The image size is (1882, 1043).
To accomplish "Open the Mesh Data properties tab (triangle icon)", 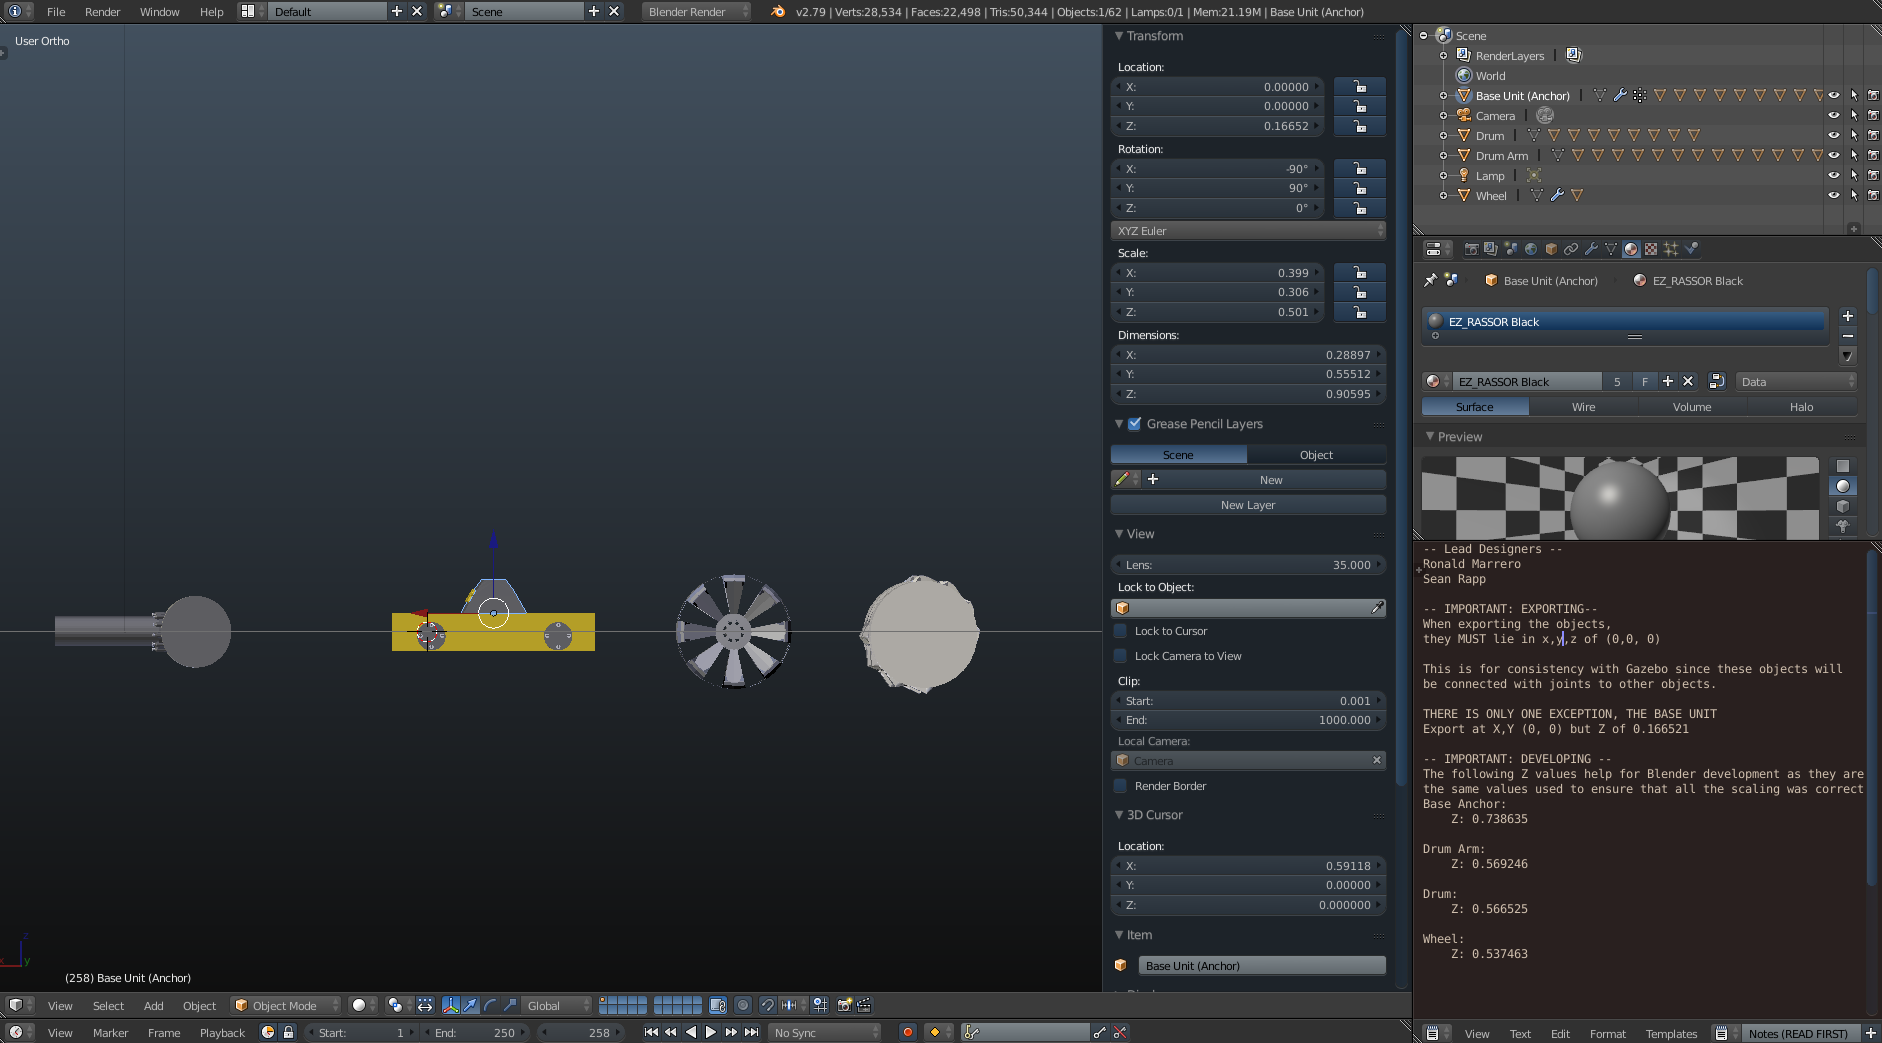I will tap(1611, 249).
